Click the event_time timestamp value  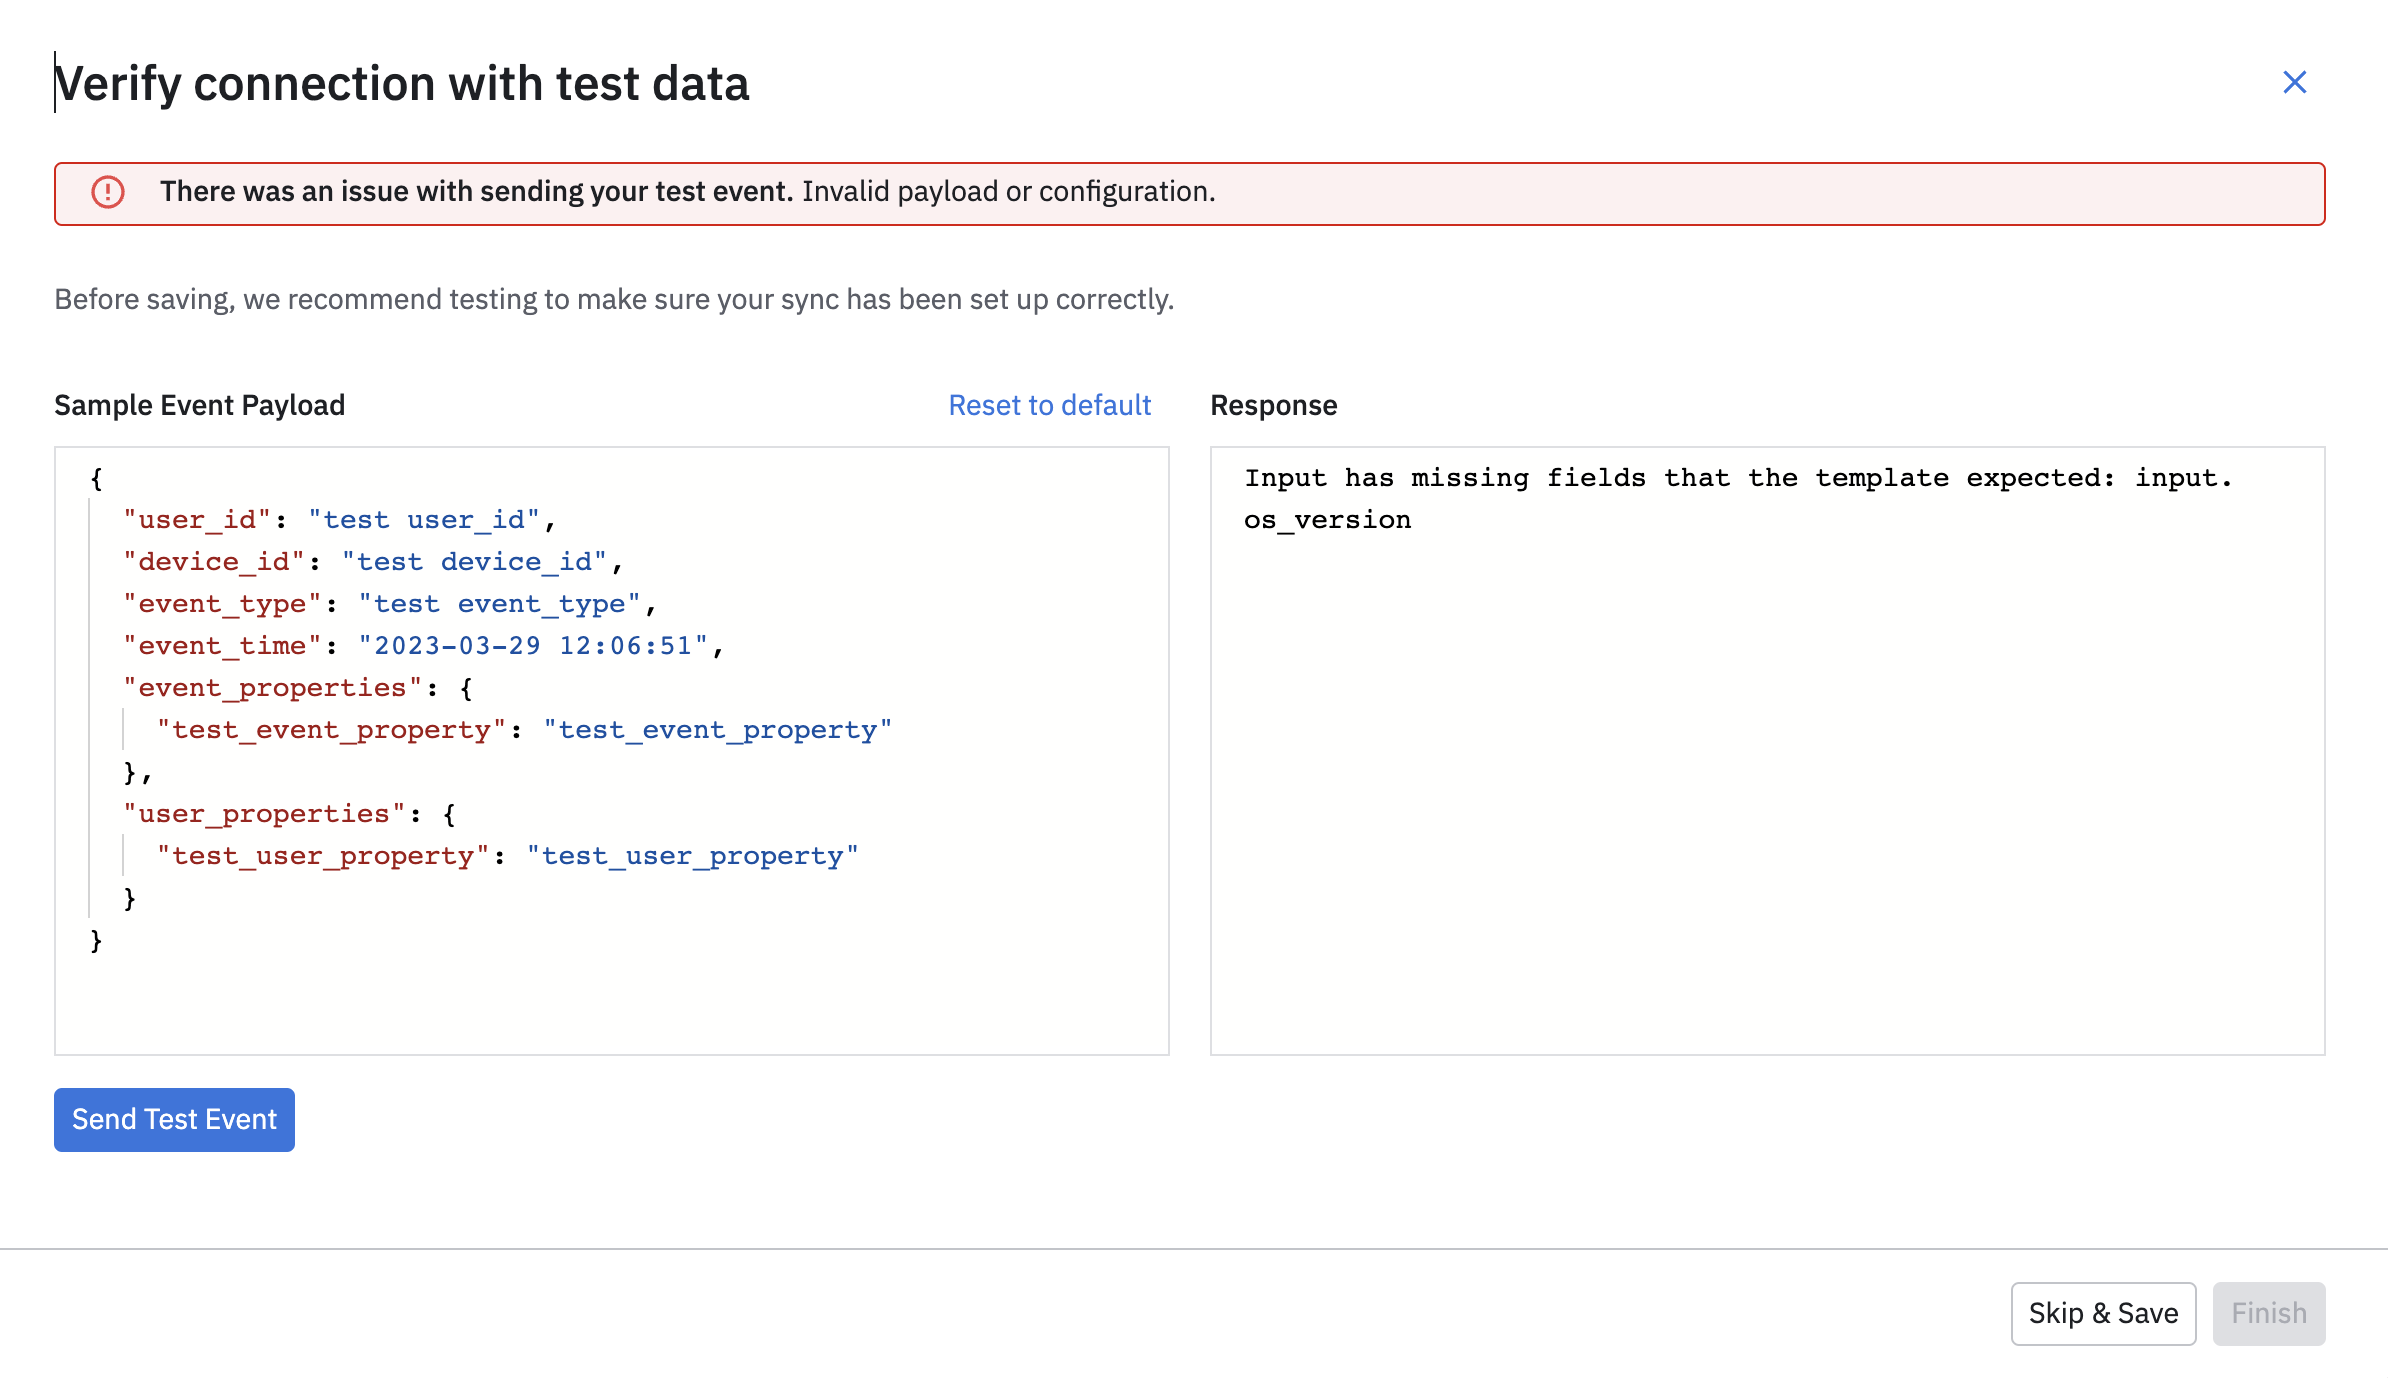533,646
